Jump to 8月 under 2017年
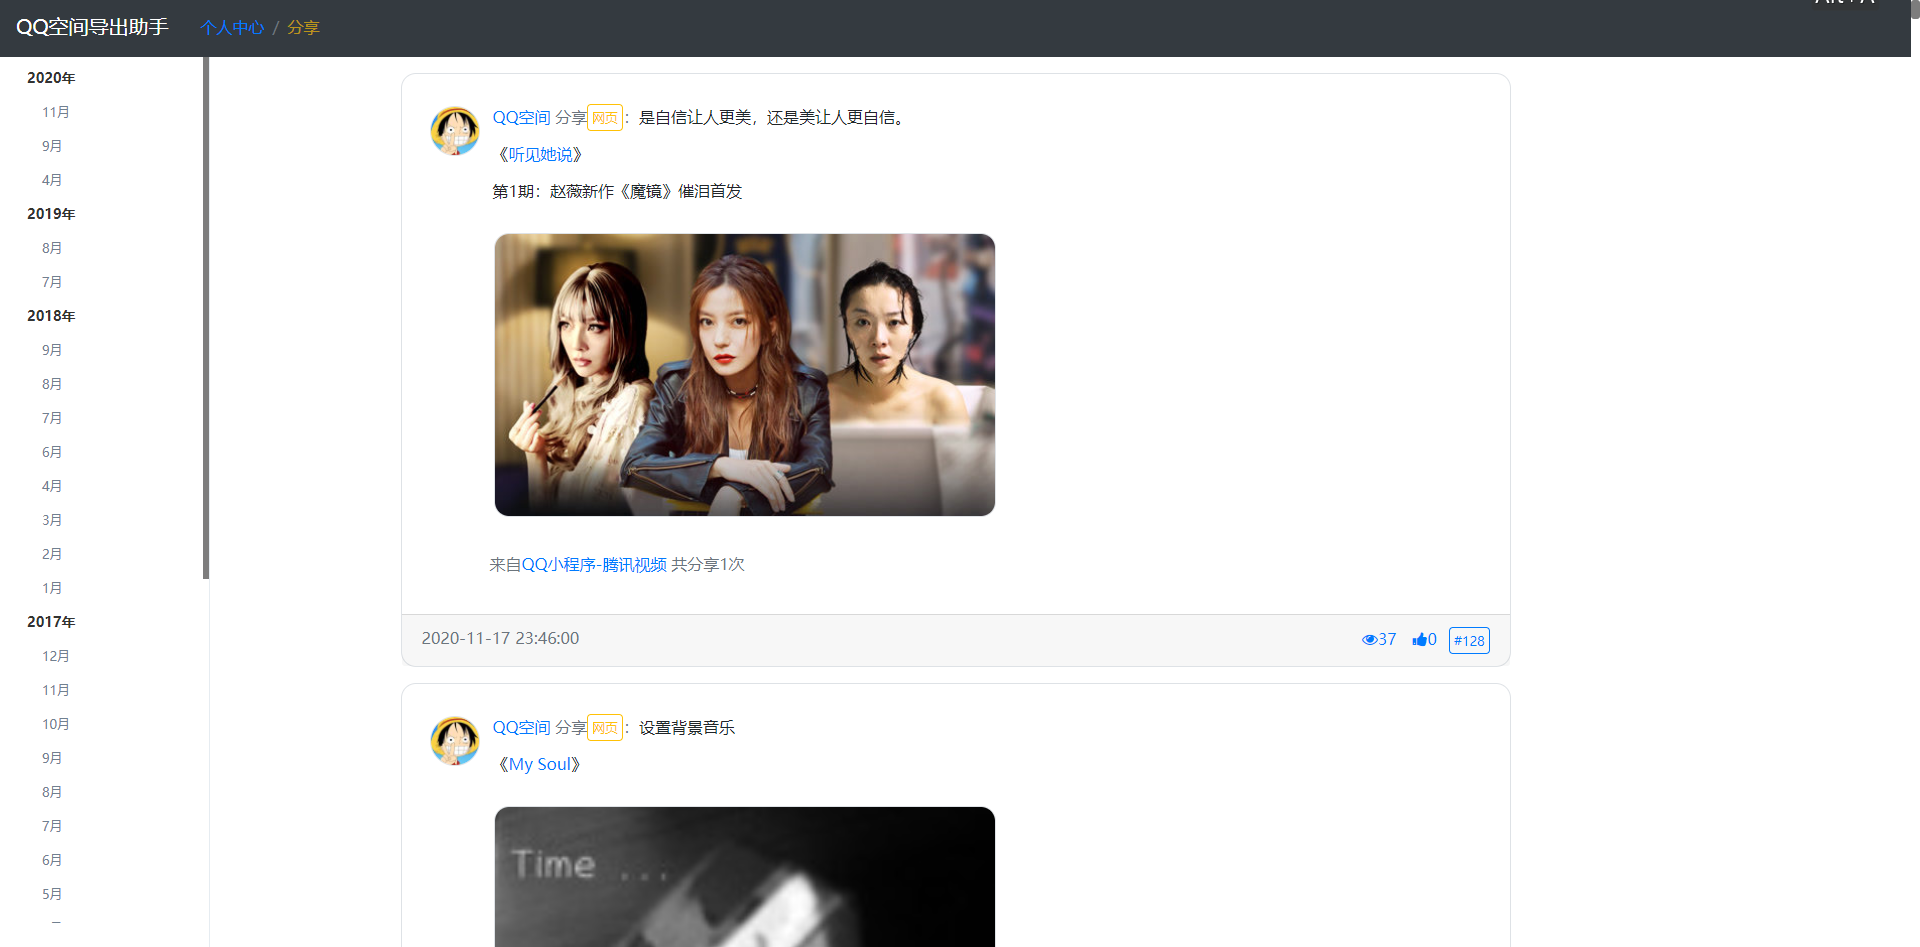This screenshot has width=1920, height=947. [52, 792]
